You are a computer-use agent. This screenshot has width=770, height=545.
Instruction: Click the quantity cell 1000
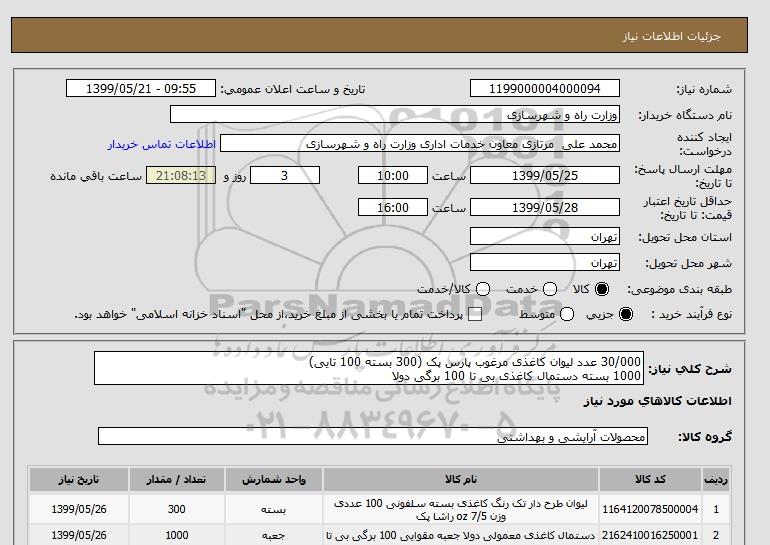point(176,535)
